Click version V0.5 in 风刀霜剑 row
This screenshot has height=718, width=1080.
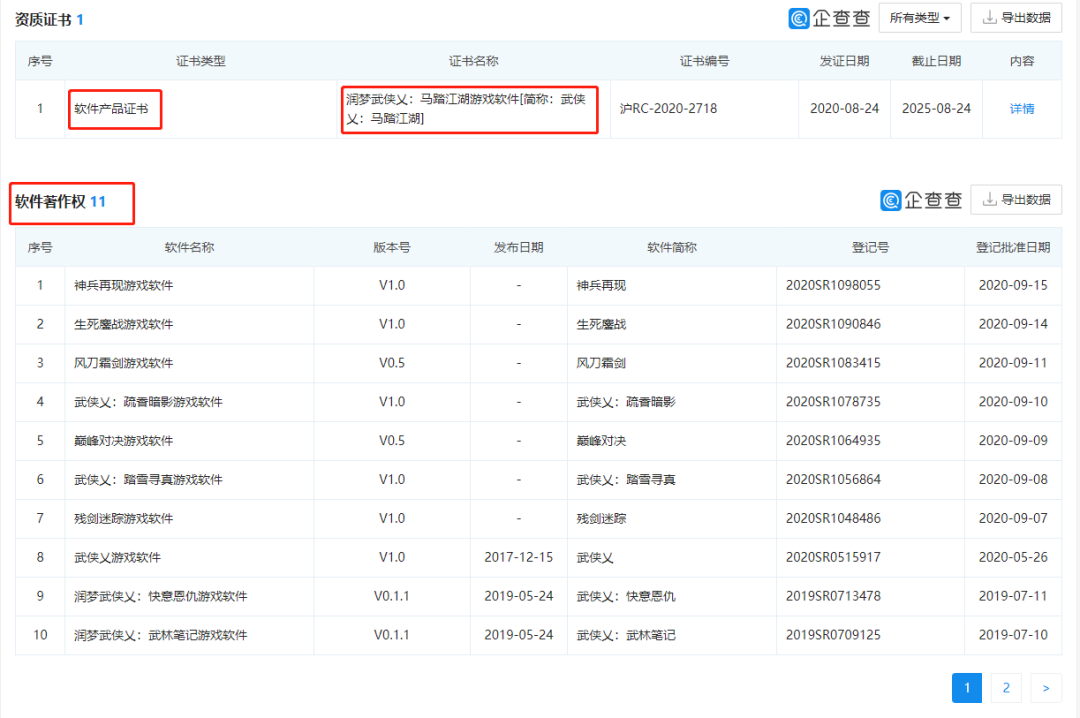tap(391, 363)
